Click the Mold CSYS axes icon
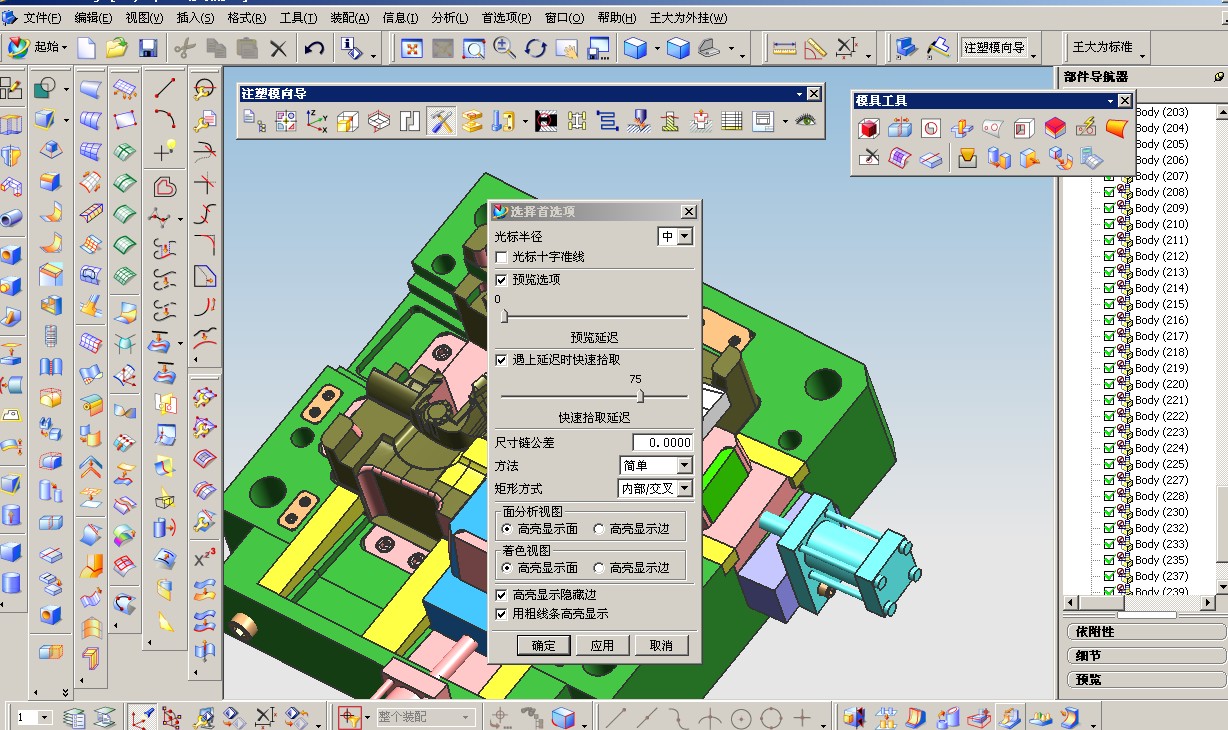The height and width of the screenshot is (730, 1228). (317, 122)
